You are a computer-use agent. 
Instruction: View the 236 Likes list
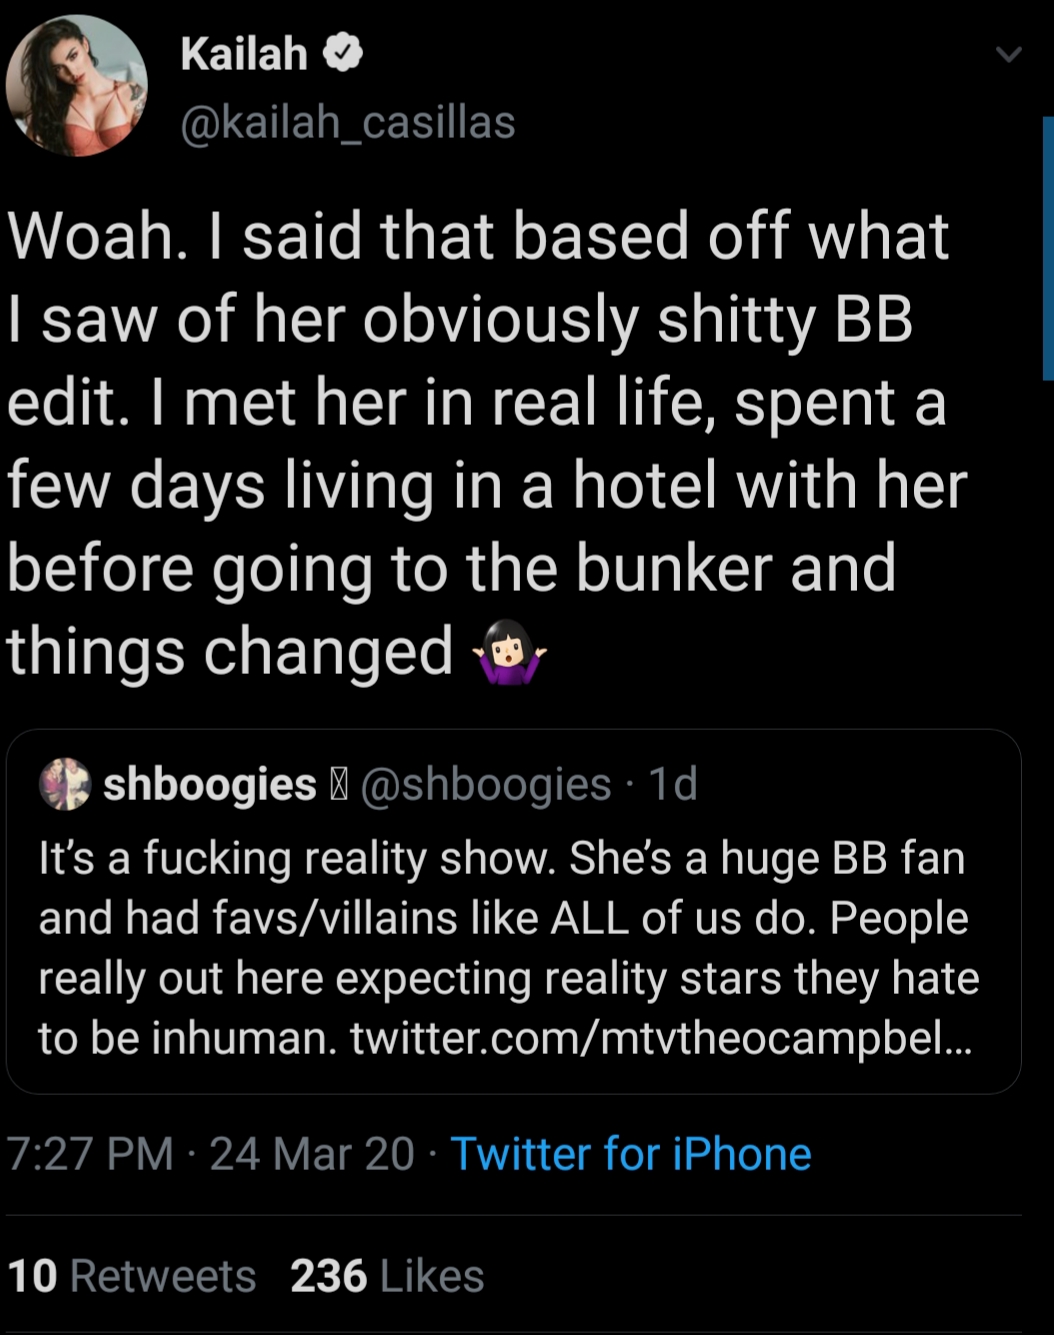click(x=387, y=1276)
